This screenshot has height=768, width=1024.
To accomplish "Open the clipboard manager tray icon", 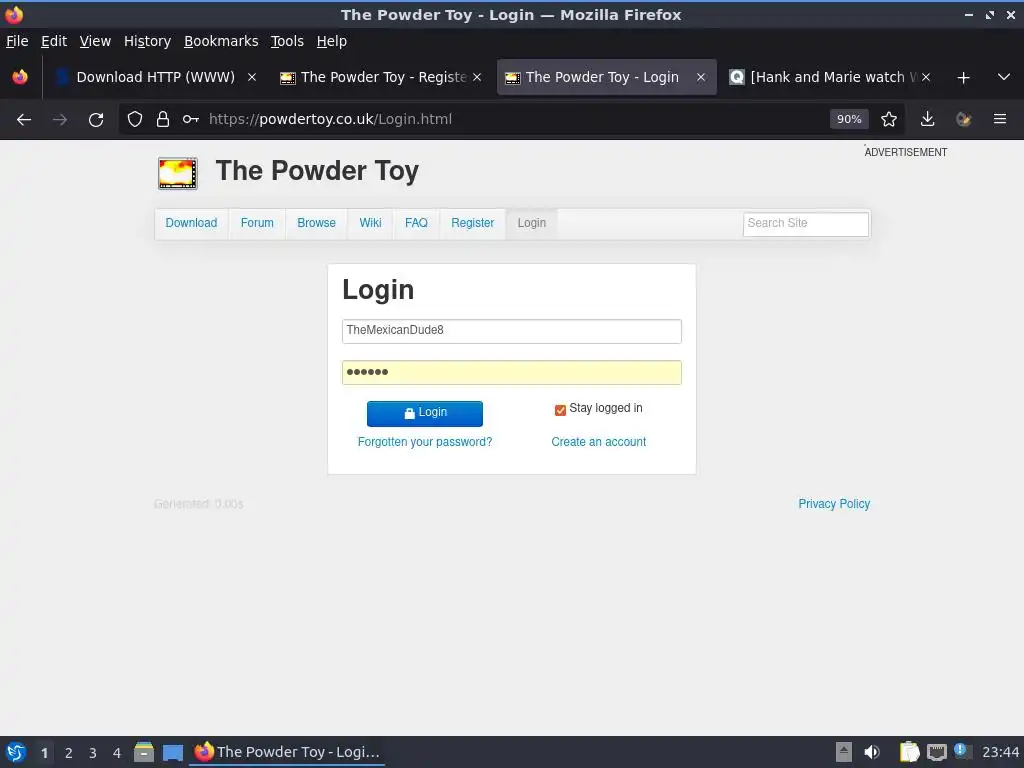I will tap(909, 752).
